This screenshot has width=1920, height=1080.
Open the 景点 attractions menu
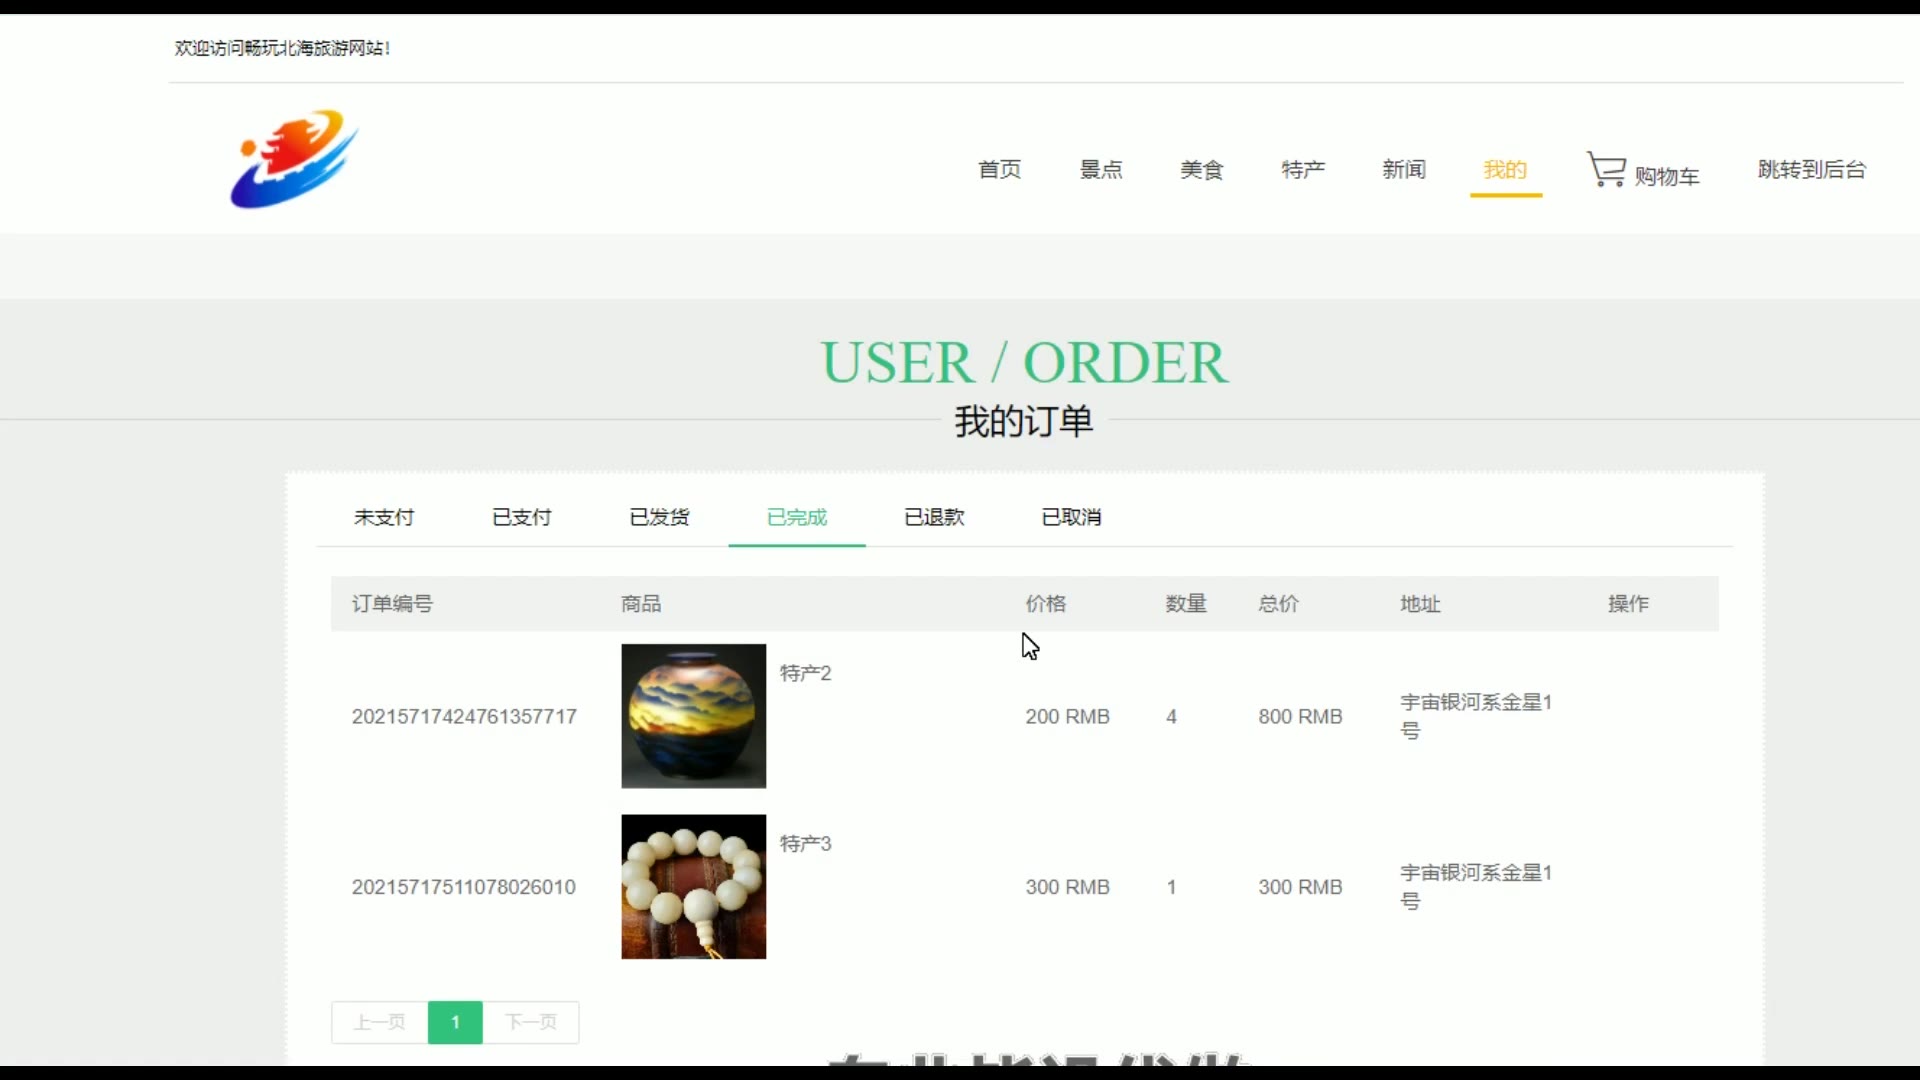tap(1100, 170)
